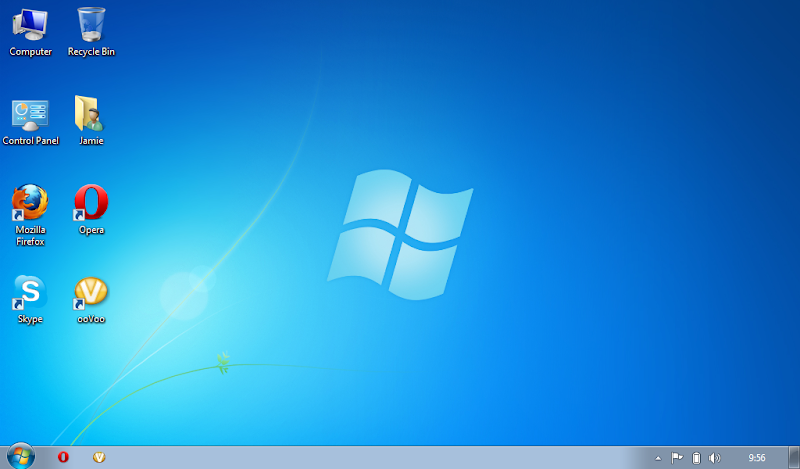Click the 9:56 taskbar clock
The width and height of the screenshot is (800, 469).
coord(757,458)
